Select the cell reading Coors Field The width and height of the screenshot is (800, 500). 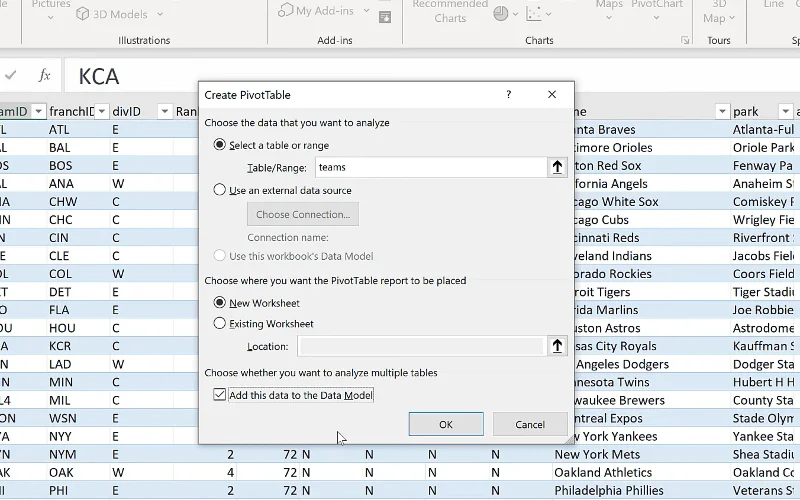[x=764, y=273]
